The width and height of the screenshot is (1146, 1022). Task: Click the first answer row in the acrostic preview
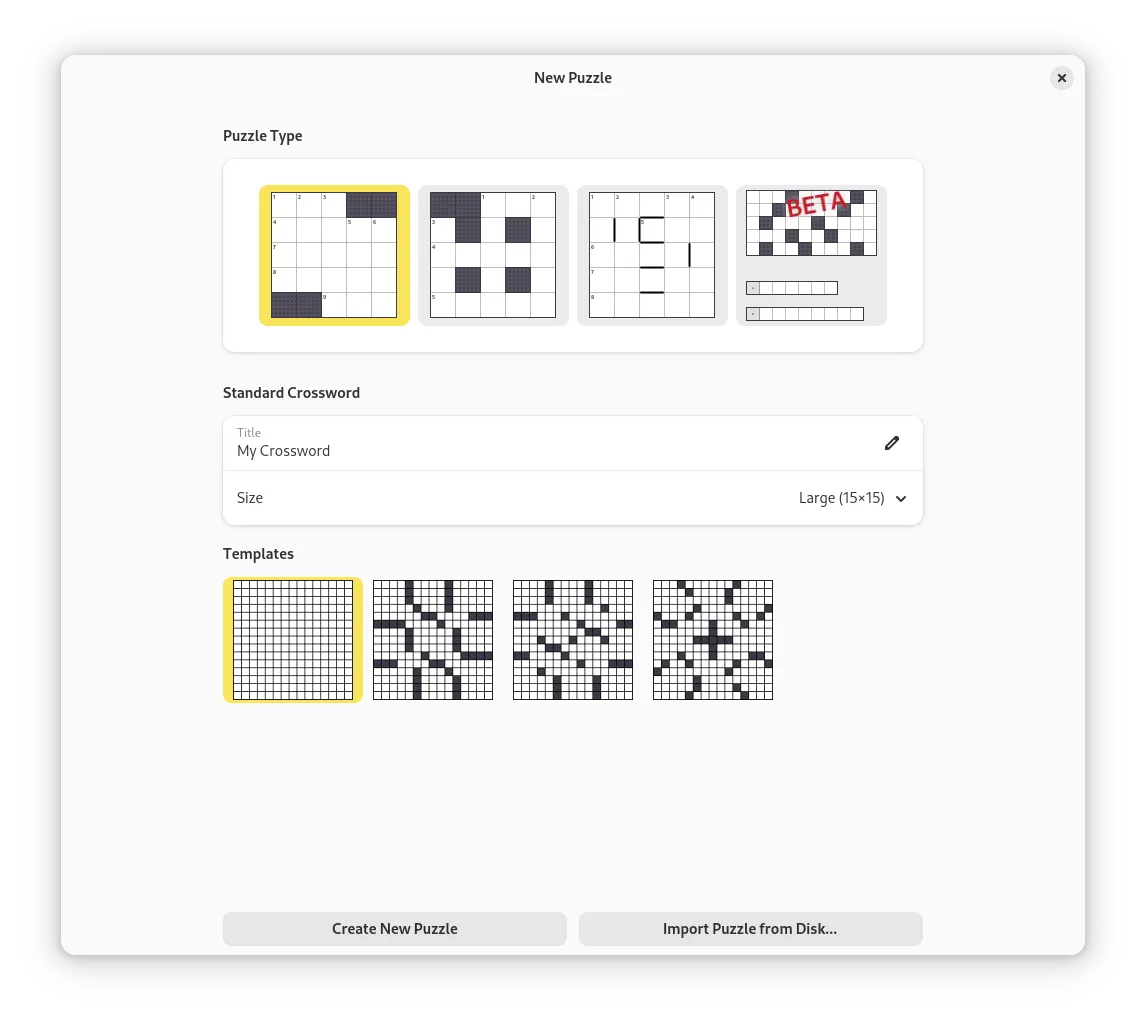pos(791,287)
